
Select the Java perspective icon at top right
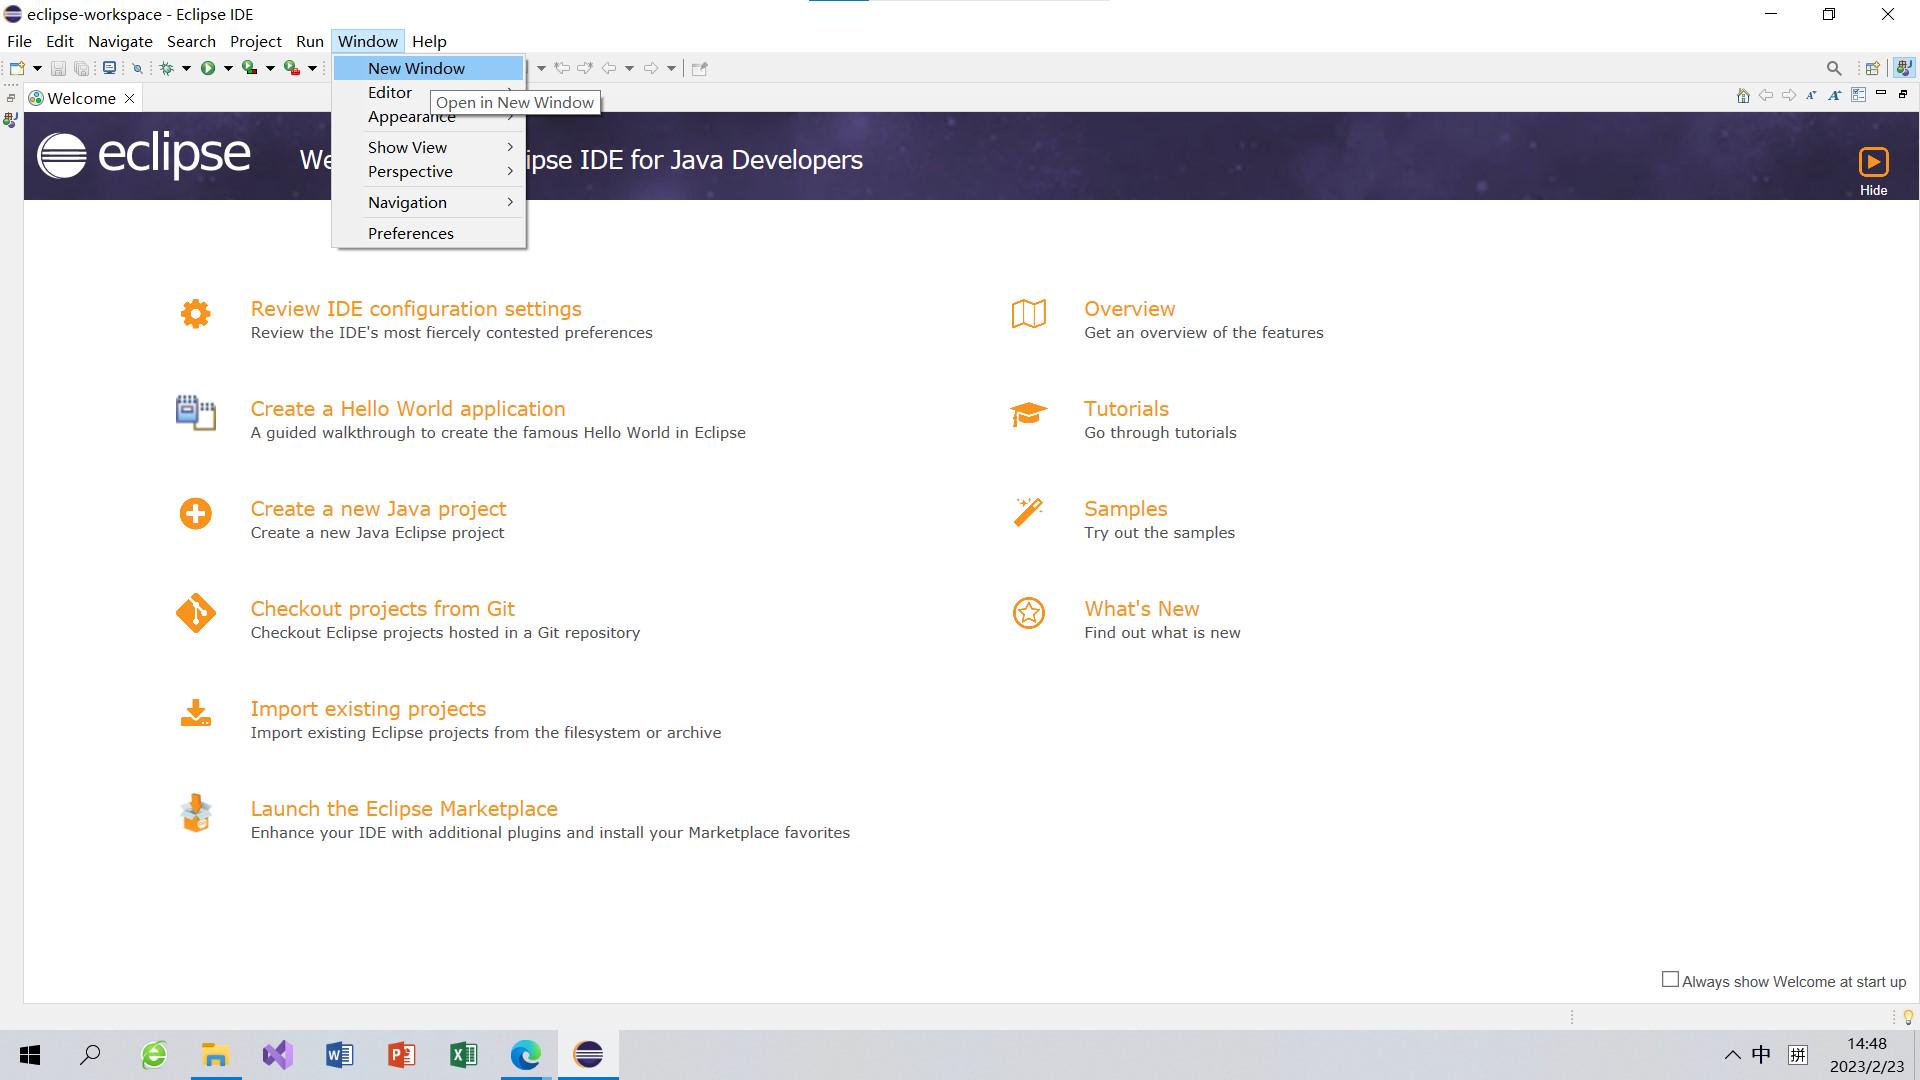[1904, 68]
